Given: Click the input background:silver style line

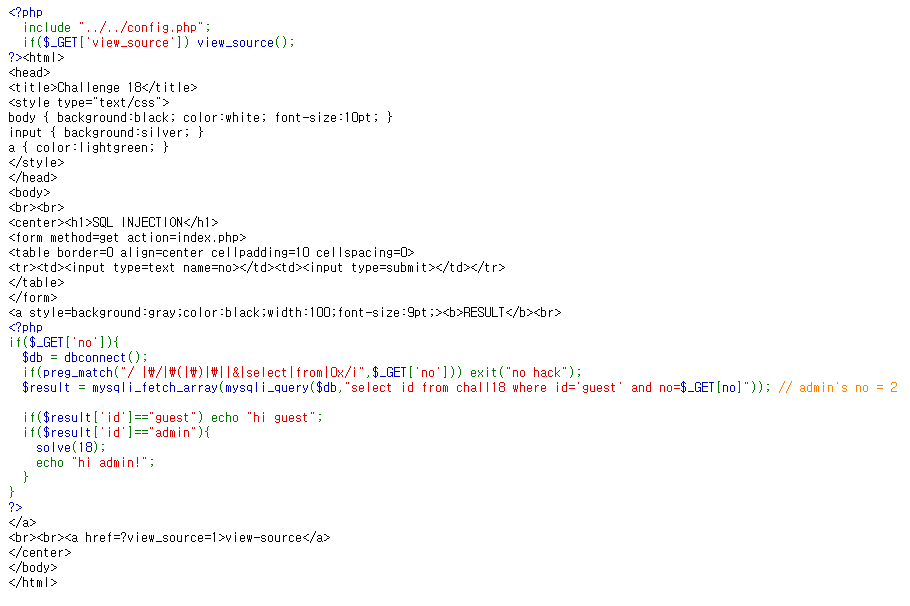Looking at the screenshot, I should [x=106, y=133].
